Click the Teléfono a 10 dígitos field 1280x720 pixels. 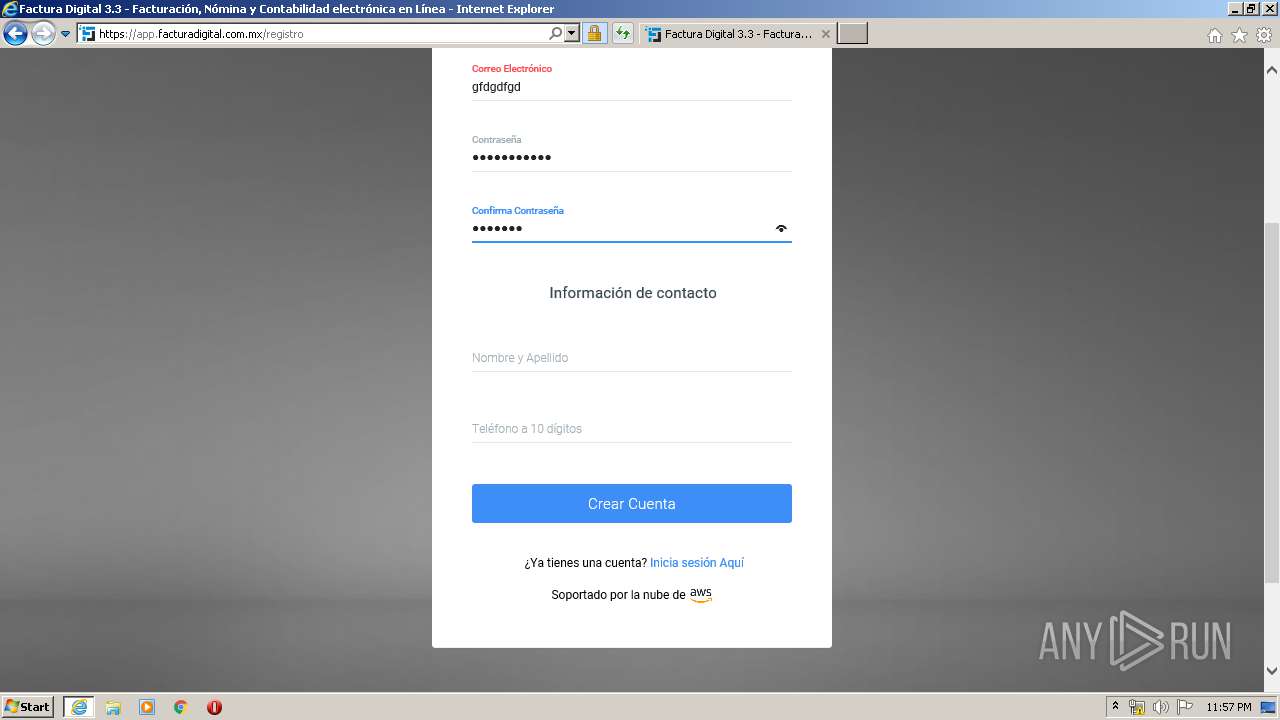point(632,429)
